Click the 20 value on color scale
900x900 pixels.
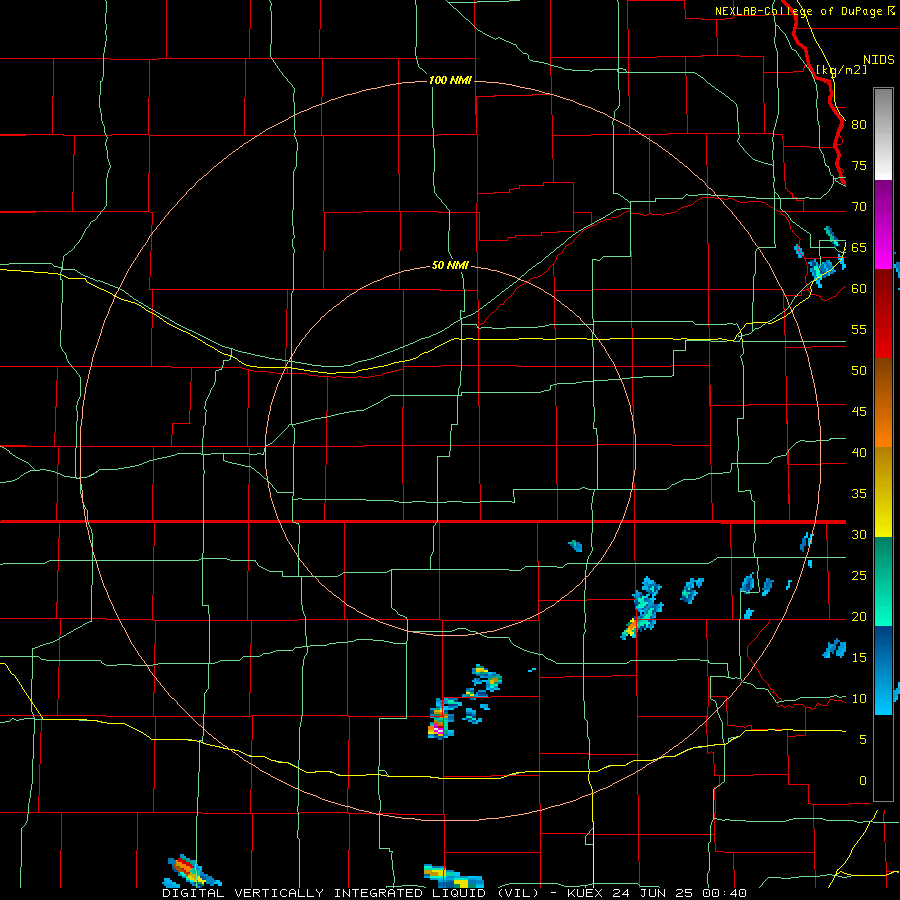859,617
